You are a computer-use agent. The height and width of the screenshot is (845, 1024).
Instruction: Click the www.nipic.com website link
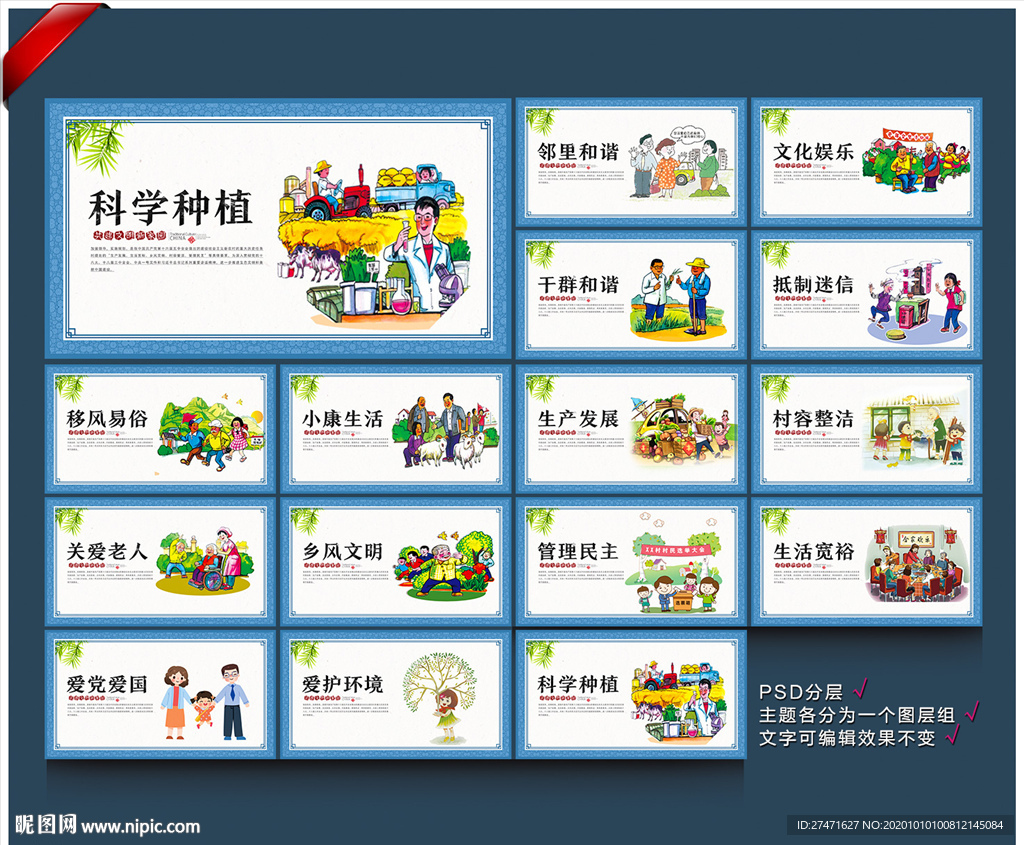140,827
